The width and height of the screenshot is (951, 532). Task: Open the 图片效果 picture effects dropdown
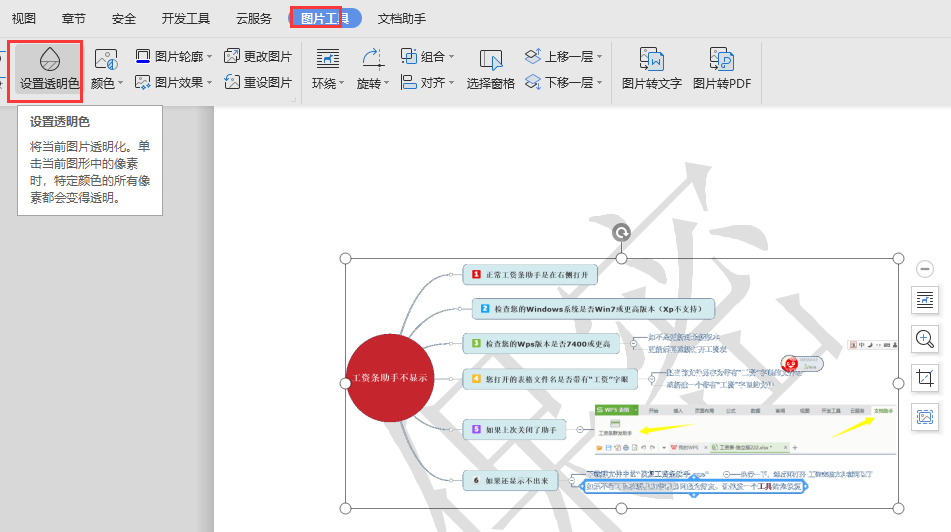174,82
